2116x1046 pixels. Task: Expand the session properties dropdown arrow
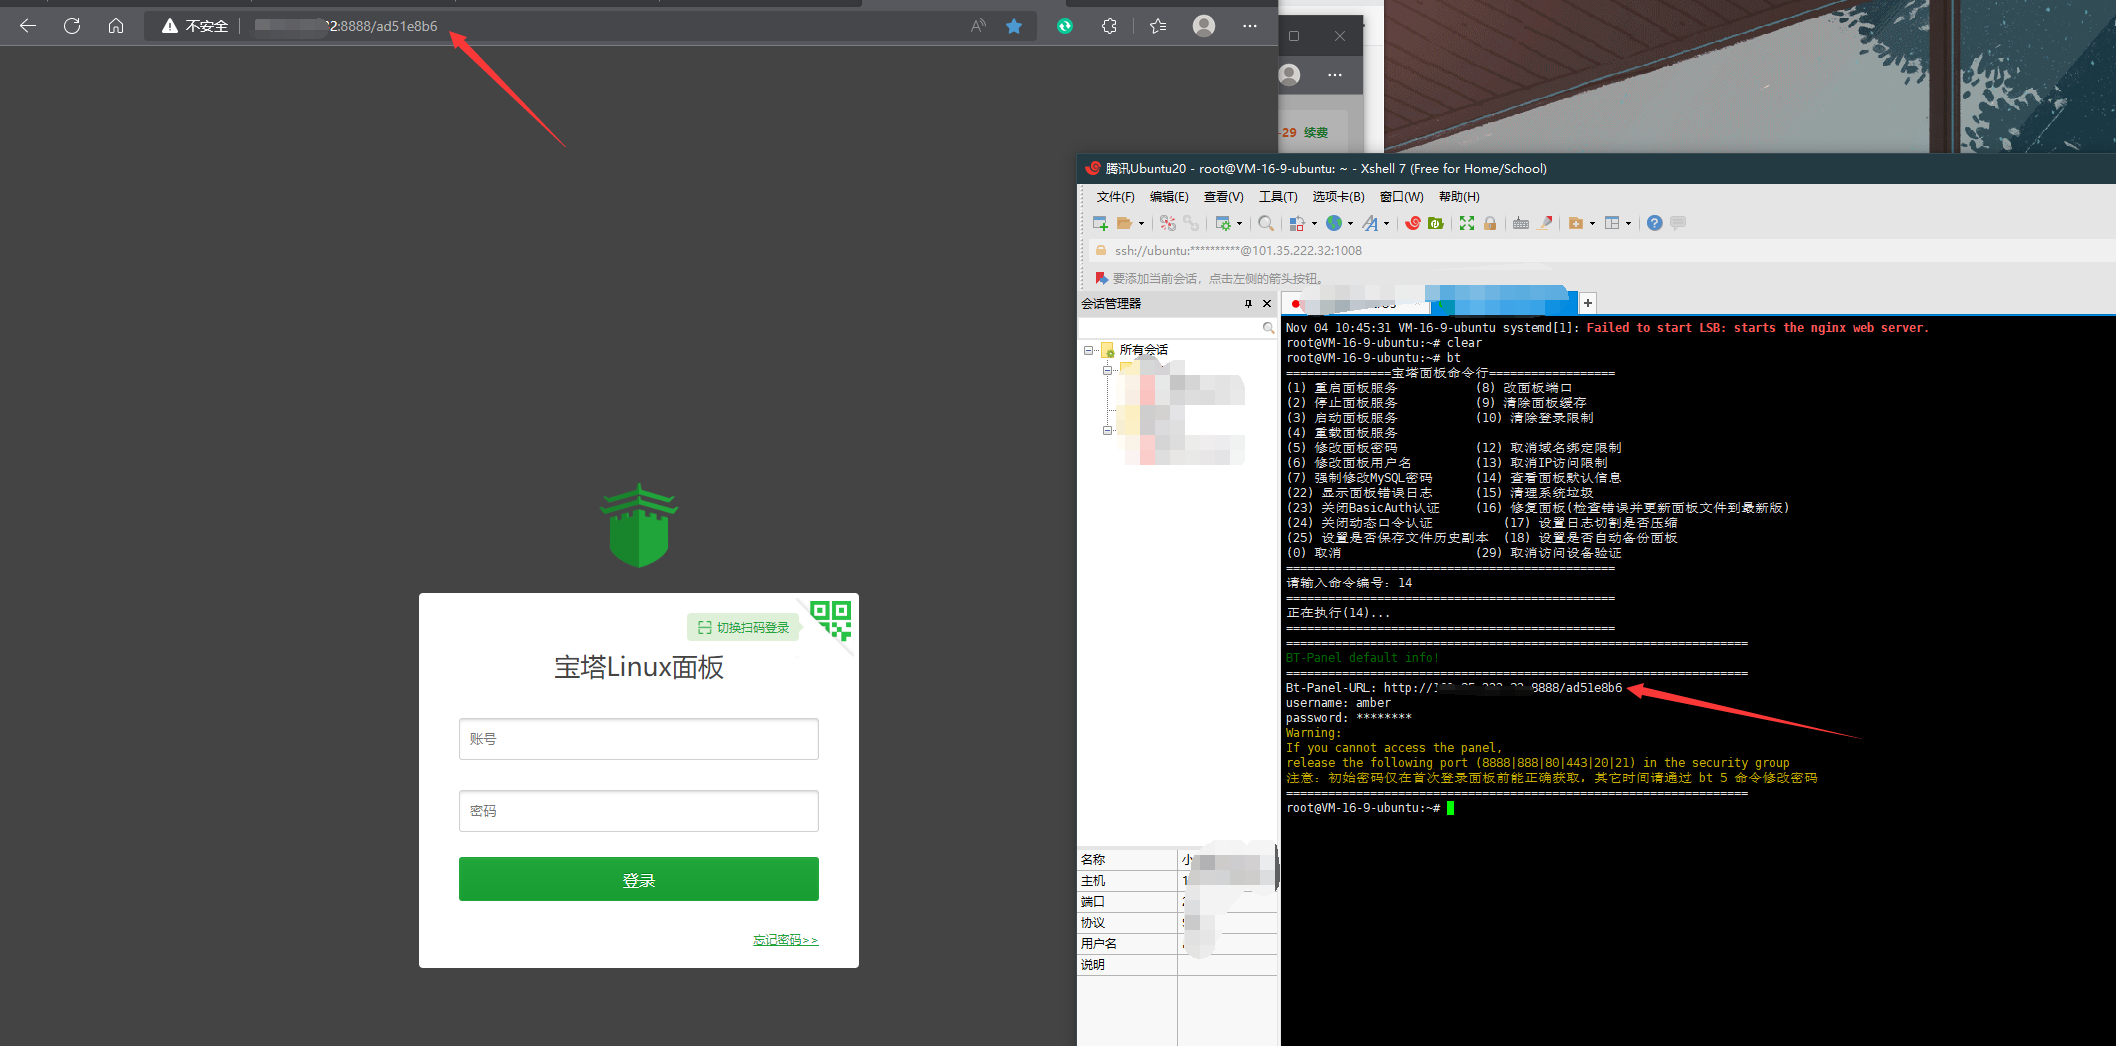pos(1239,223)
